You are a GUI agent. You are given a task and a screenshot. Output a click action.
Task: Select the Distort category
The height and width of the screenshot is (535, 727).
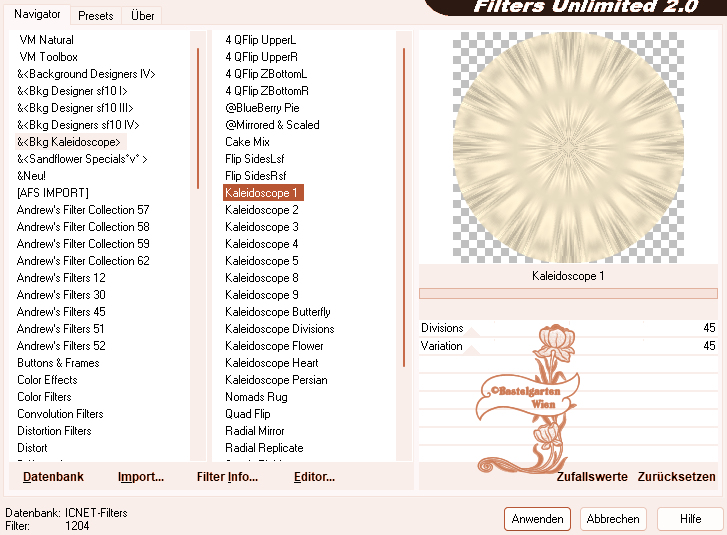click(32, 448)
